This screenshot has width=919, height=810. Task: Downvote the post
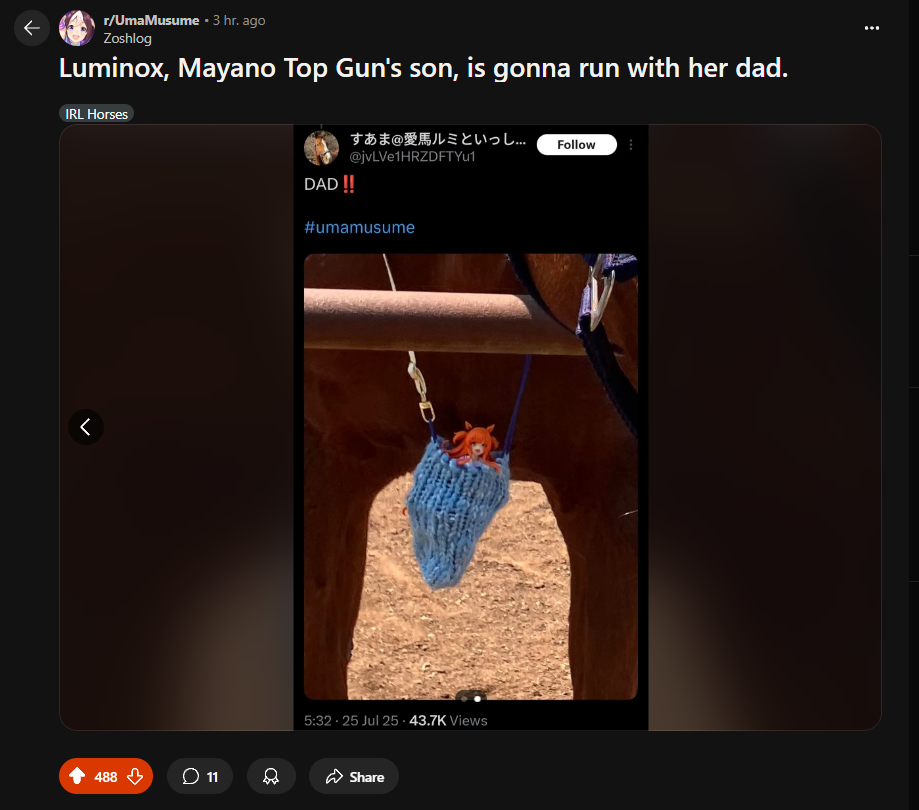point(135,776)
